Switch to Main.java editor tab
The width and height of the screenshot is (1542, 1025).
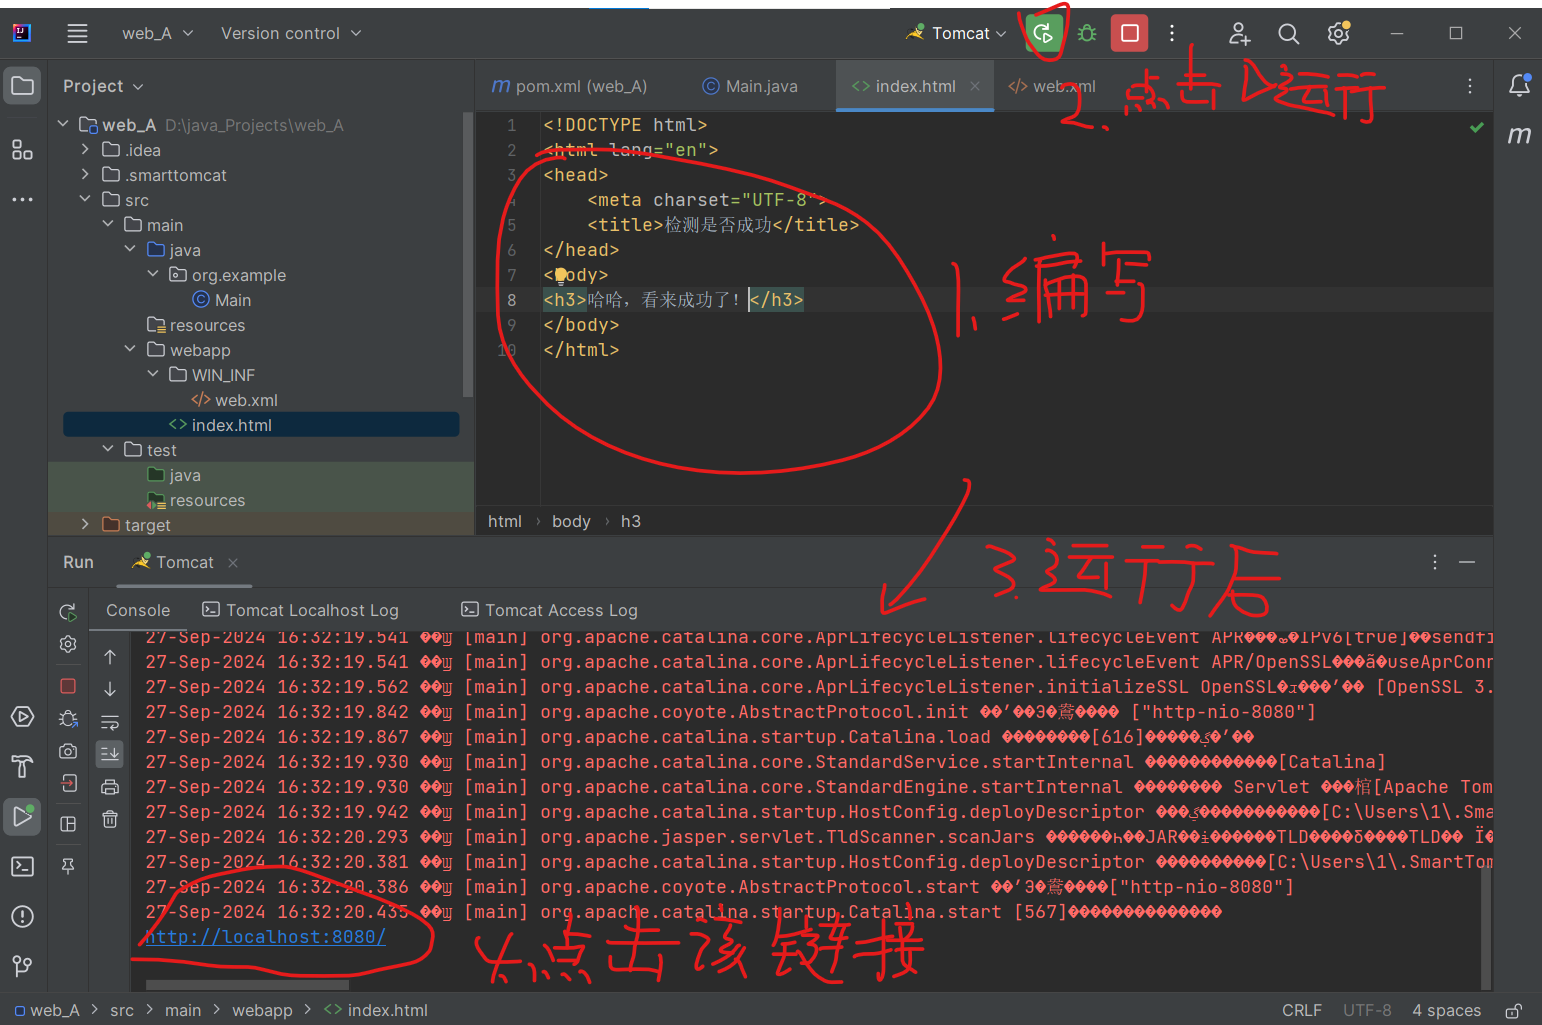point(750,86)
